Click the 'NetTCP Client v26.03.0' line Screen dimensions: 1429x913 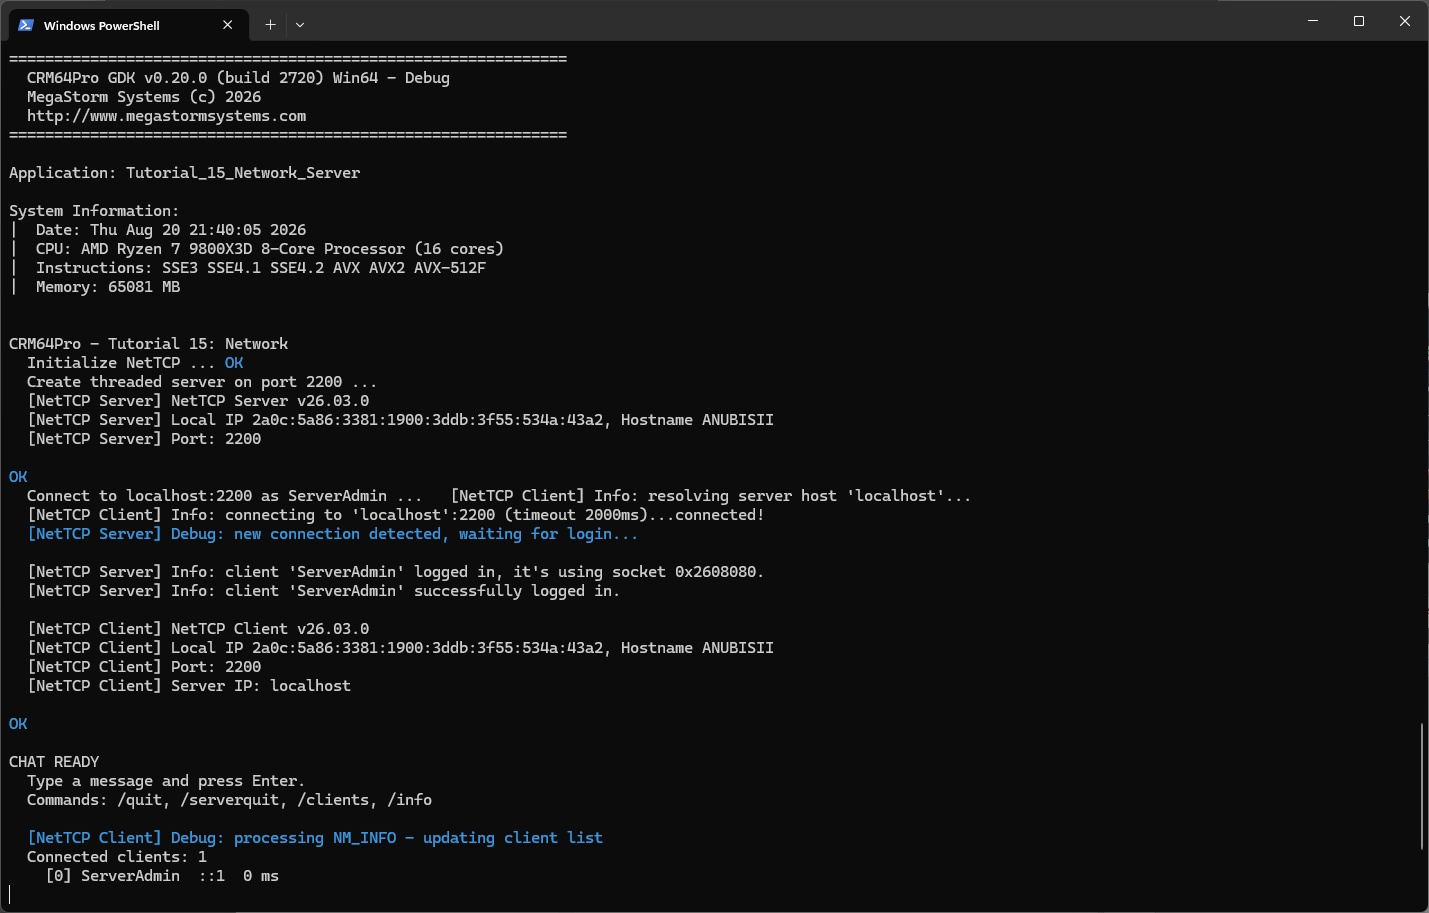pos(198,629)
